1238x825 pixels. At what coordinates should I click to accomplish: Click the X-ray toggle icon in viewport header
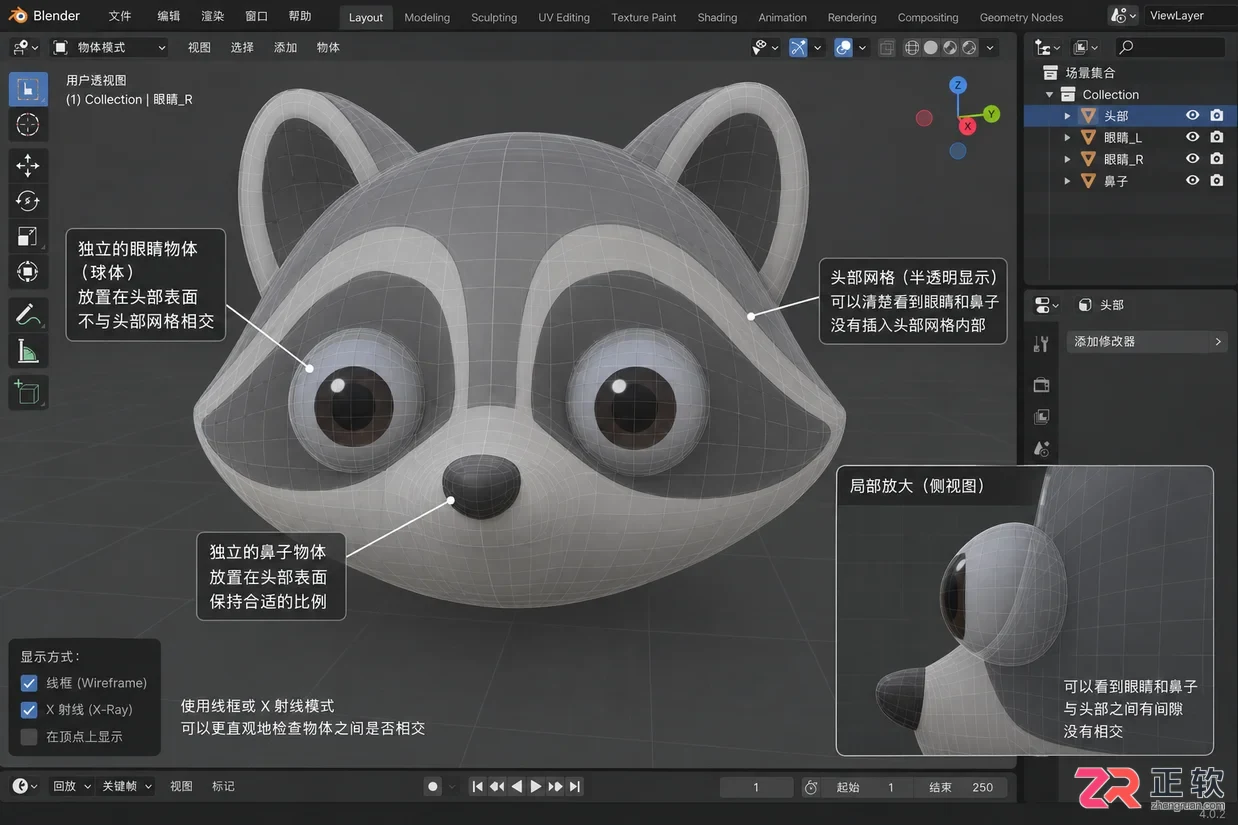tap(886, 47)
